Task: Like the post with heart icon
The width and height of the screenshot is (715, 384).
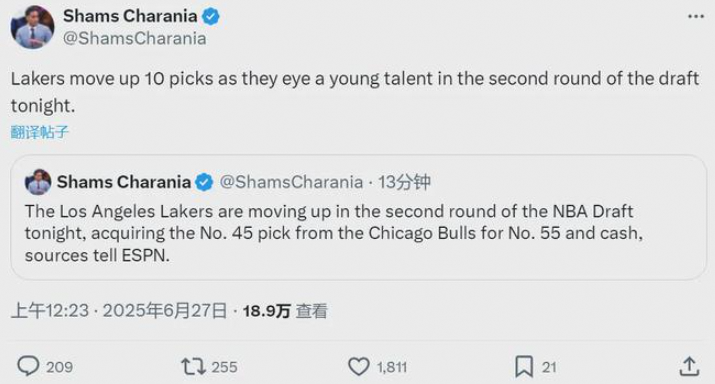Action: coord(359,367)
